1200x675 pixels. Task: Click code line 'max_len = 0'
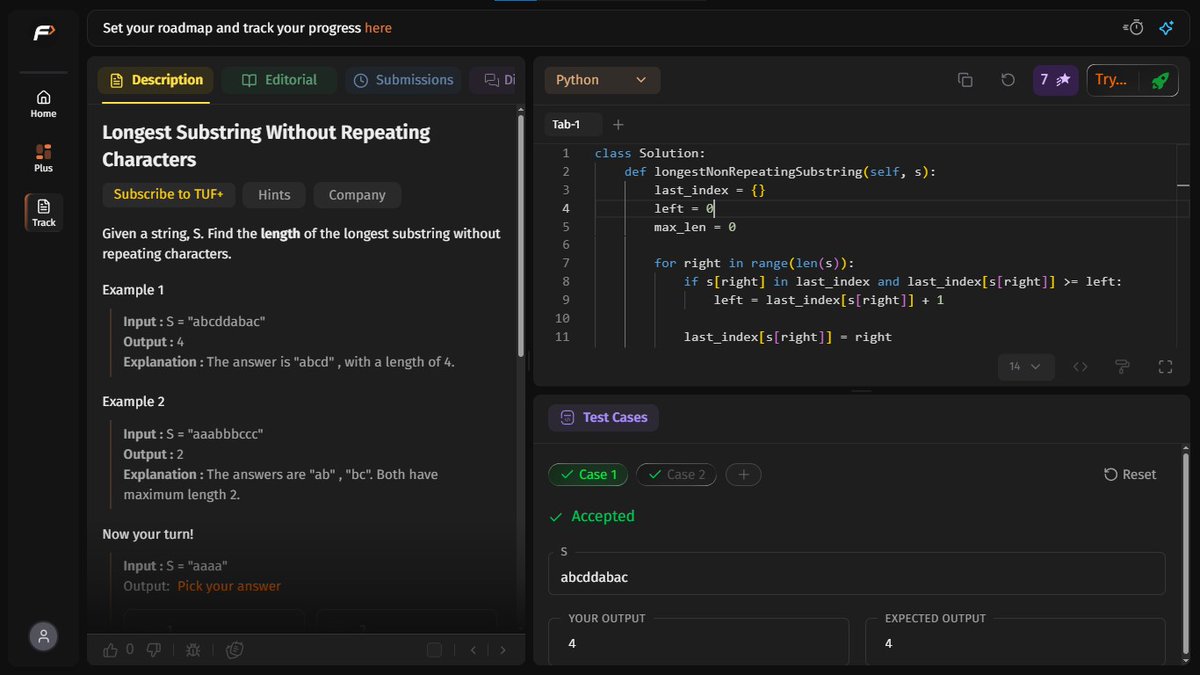click(x=695, y=227)
